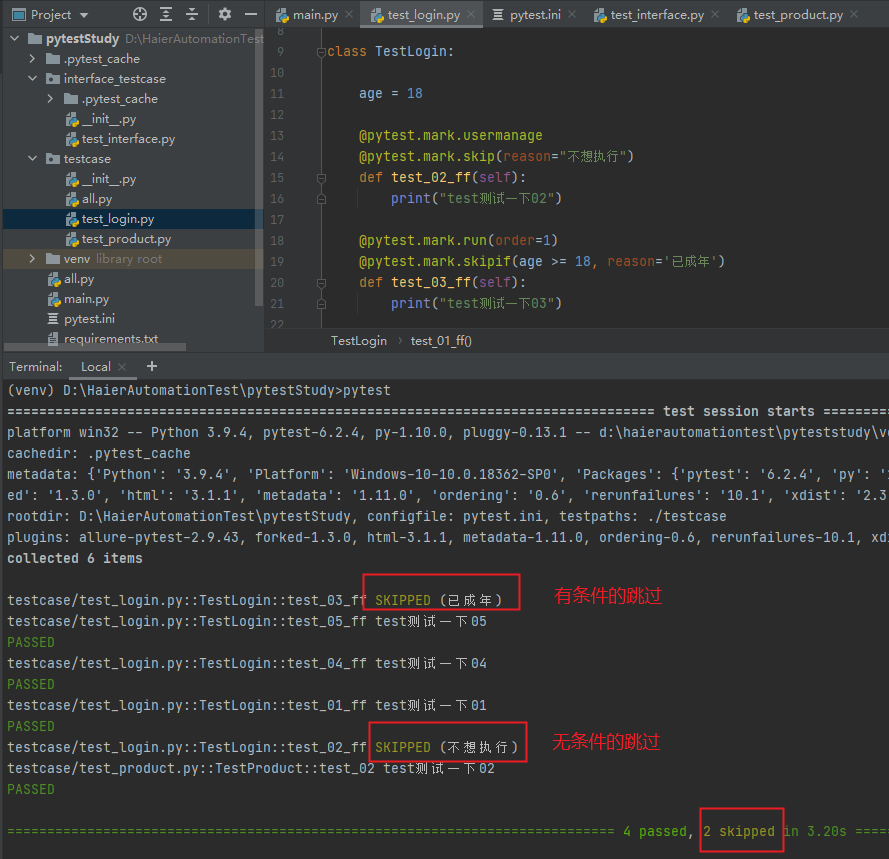Screen dimensions: 889x859
Task: Click the Project panel horizontal scrollbar
Action: coord(95,346)
